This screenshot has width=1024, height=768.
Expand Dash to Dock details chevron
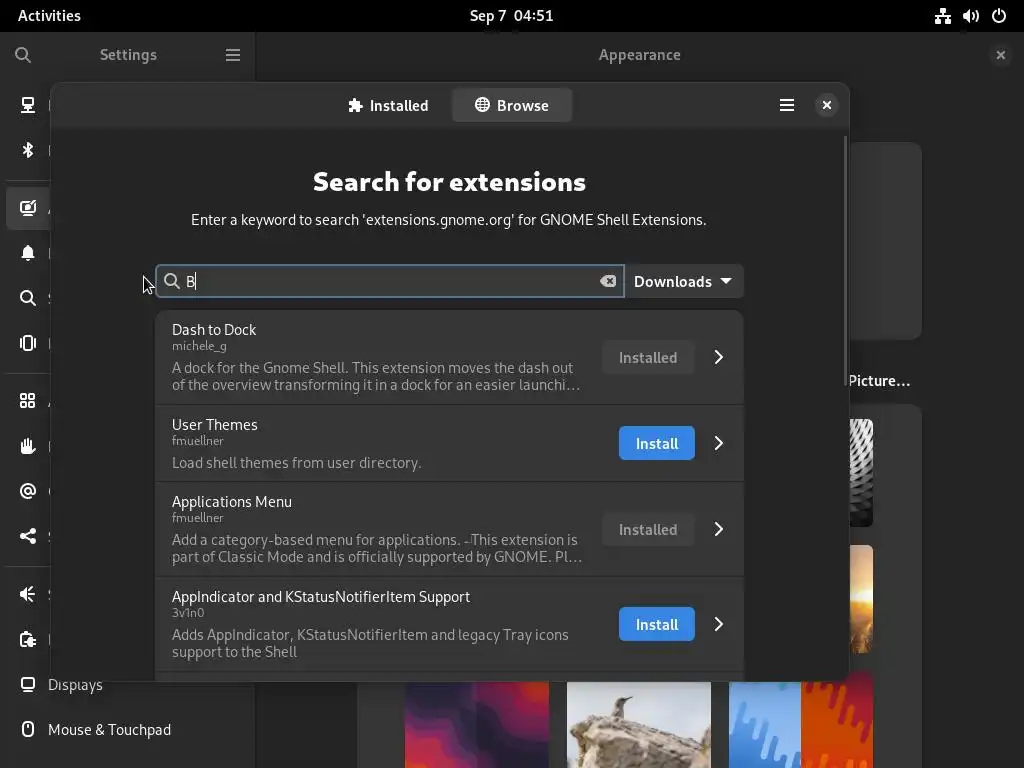(x=719, y=357)
